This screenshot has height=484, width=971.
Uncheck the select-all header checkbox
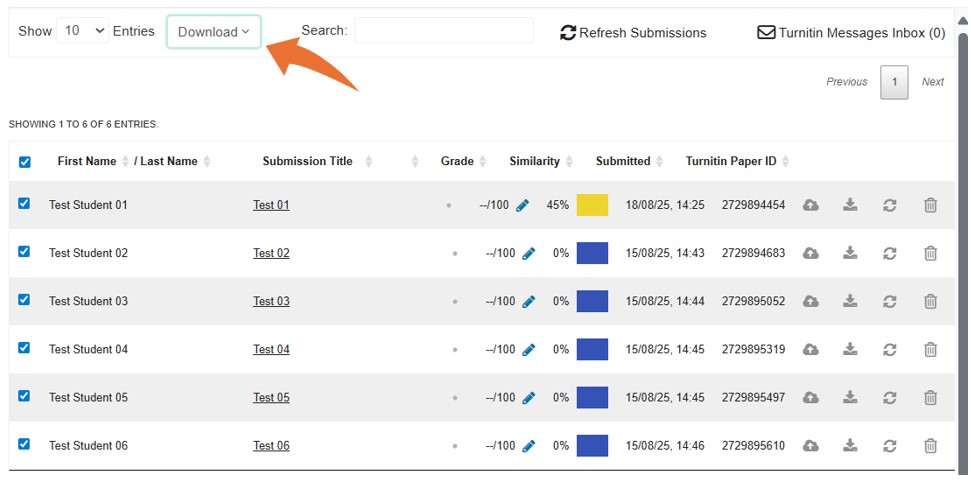25,162
